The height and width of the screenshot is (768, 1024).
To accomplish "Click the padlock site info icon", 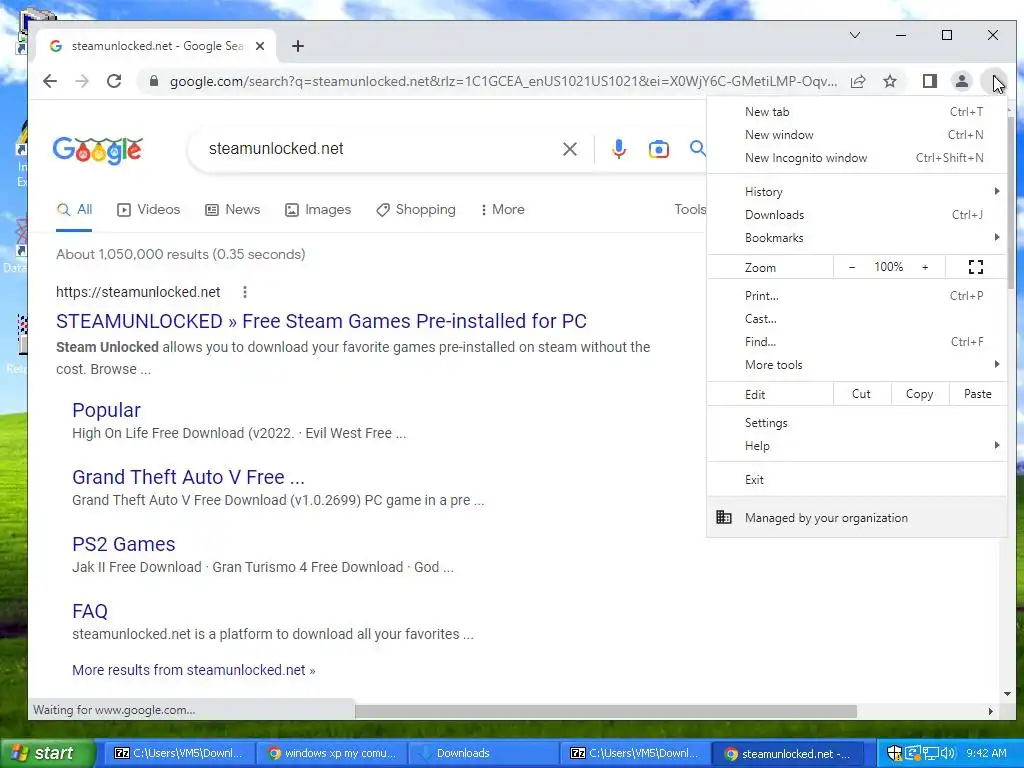I will (154, 81).
